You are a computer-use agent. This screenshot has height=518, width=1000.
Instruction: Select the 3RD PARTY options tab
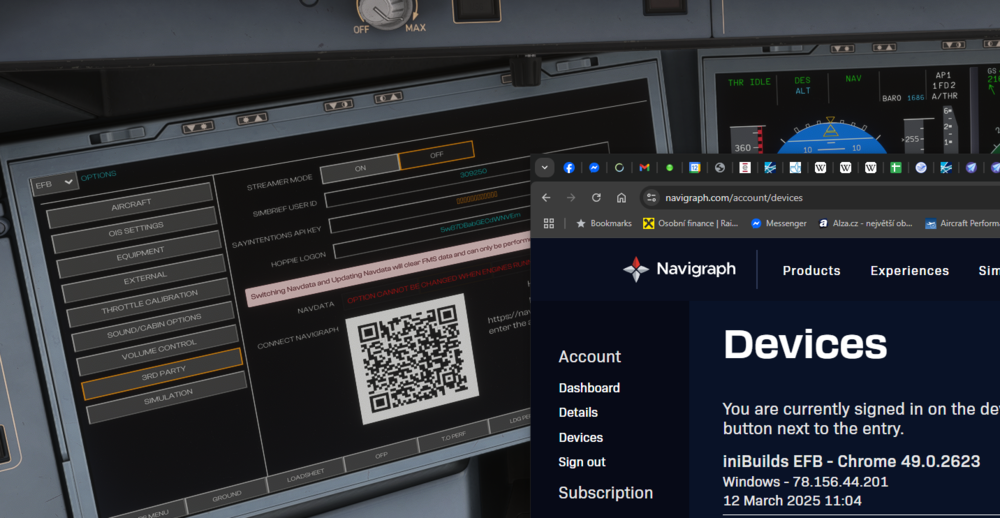pyautogui.click(x=162, y=371)
